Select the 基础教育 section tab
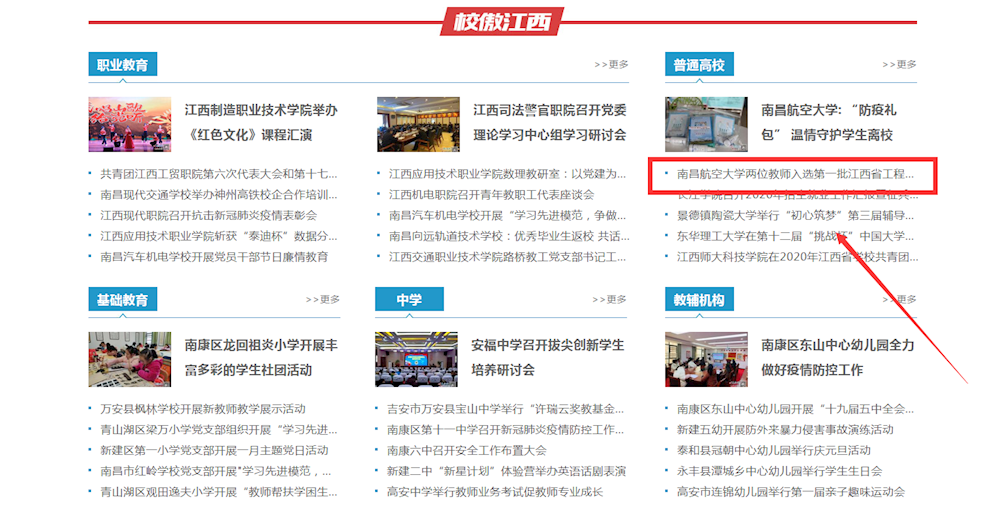 coord(122,300)
